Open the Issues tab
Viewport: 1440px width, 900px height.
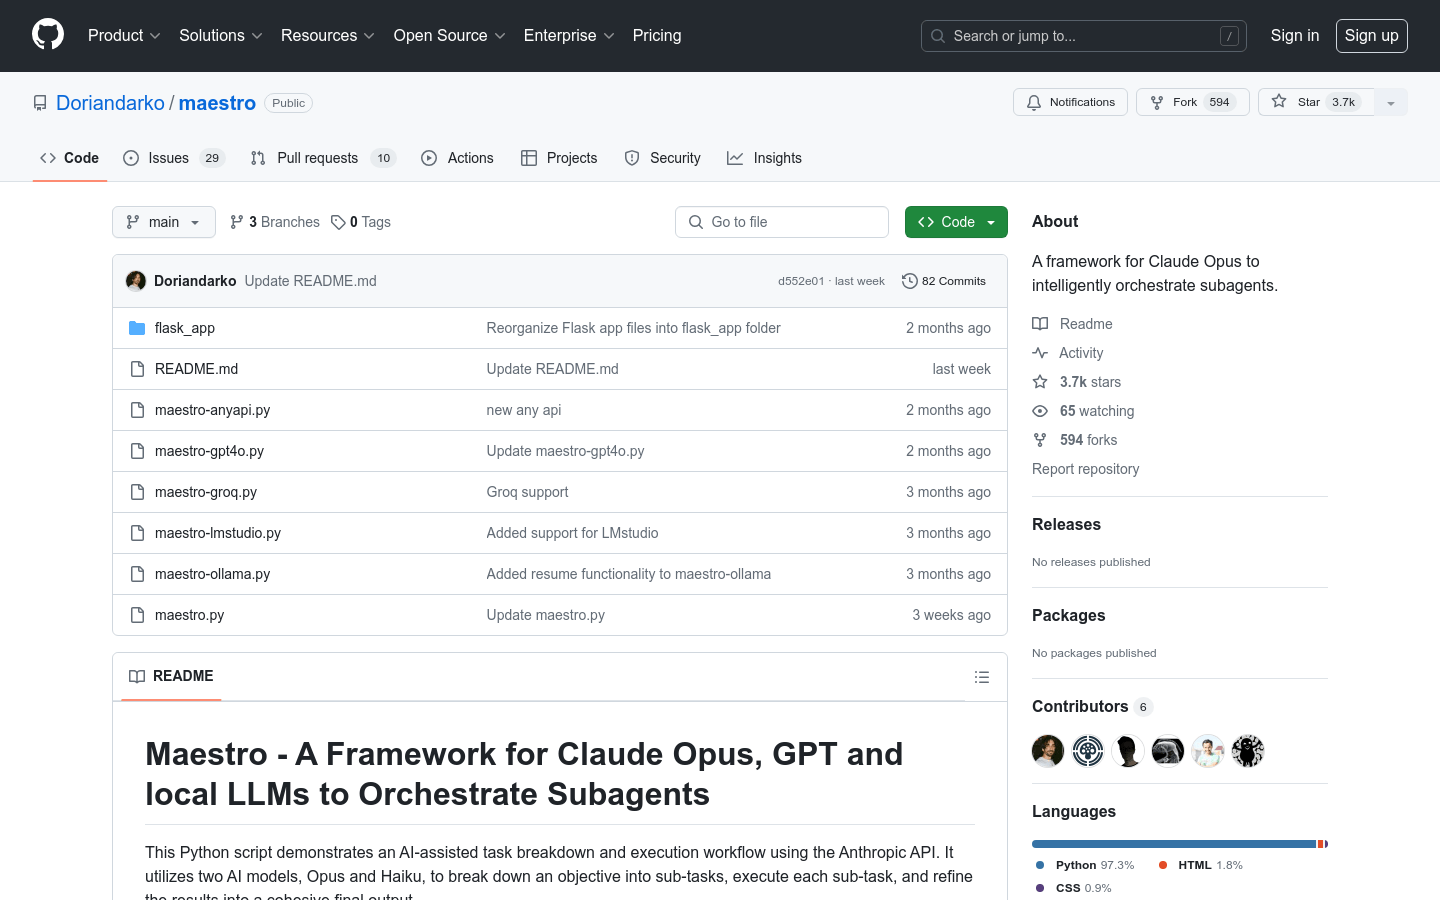pyautogui.click(x=174, y=158)
